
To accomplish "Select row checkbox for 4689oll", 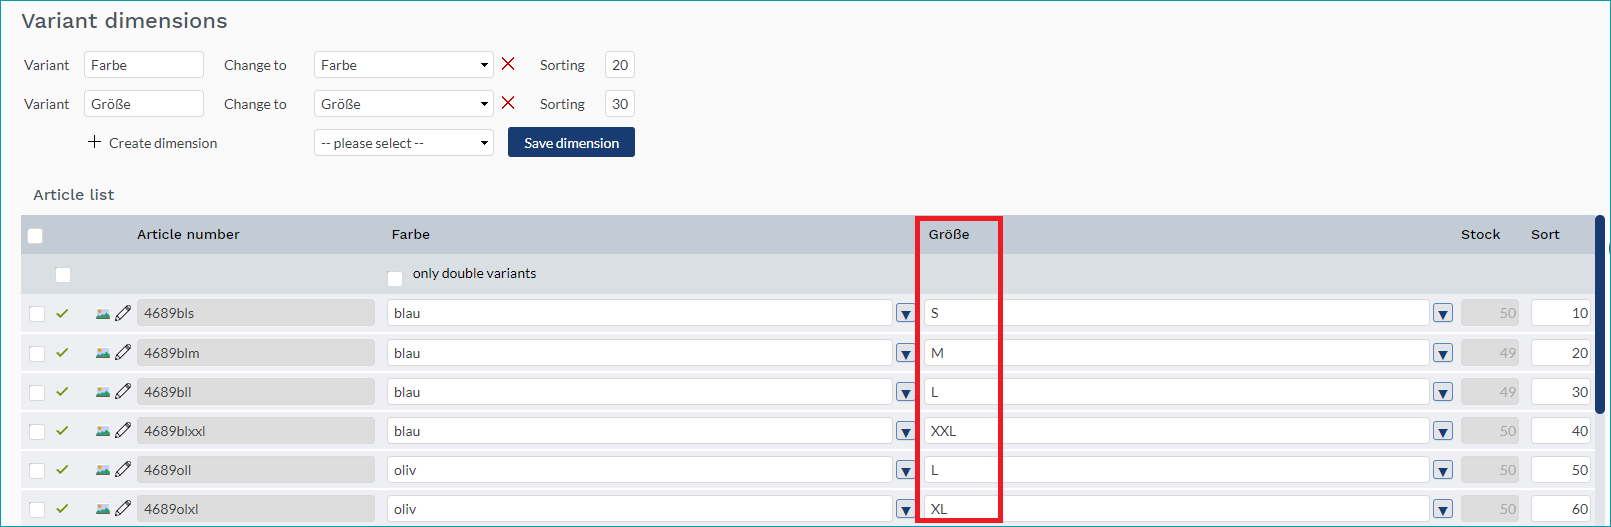I will coord(37,470).
